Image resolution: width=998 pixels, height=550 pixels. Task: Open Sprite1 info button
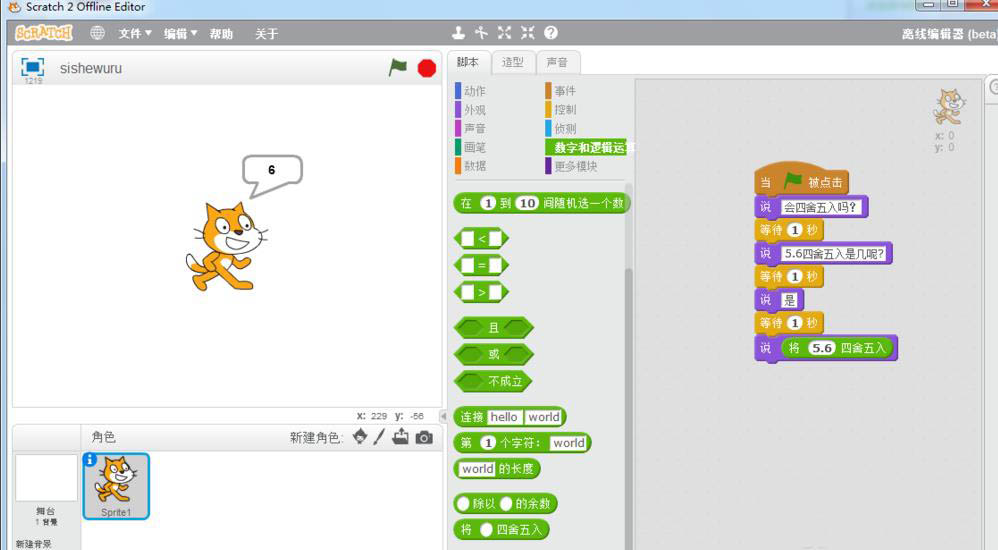(x=90, y=460)
